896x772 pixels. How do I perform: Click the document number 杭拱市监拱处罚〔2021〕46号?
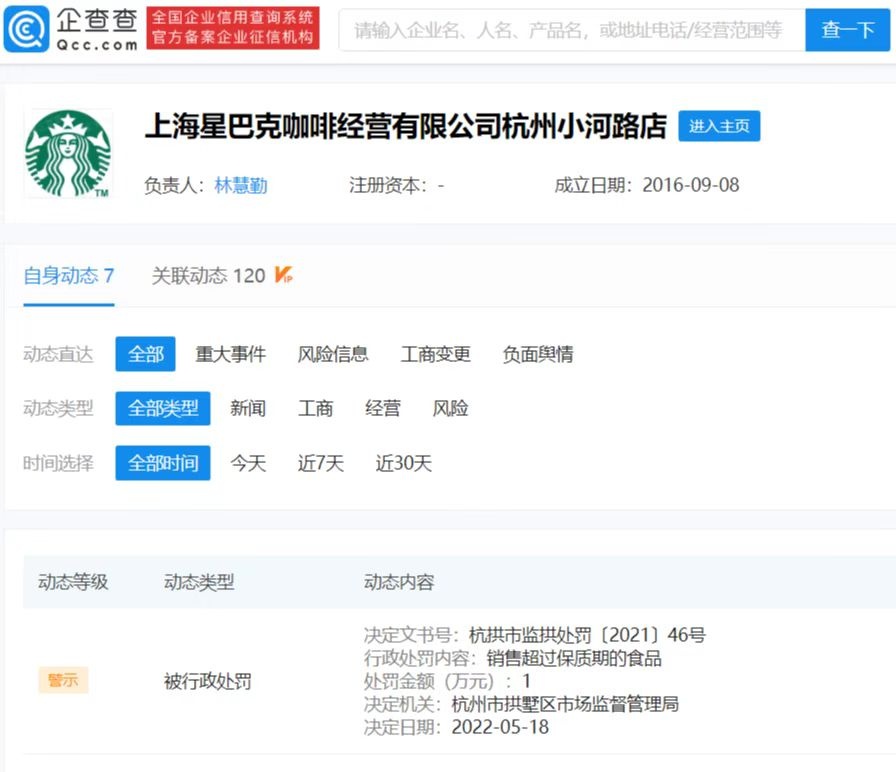pyautogui.click(x=587, y=635)
